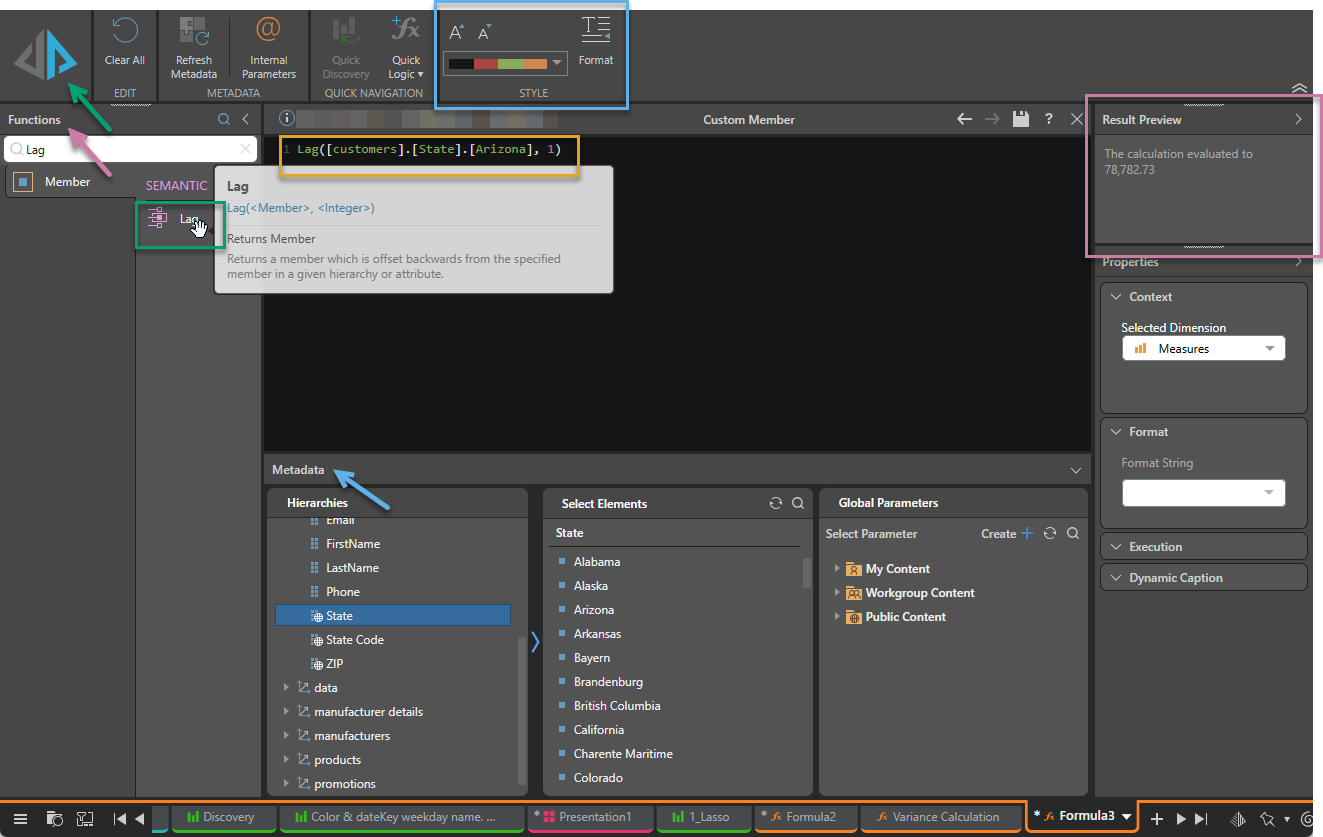Screen dimensions: 1323x837
Task: Expand the data table node
Action: tap(286, 687)
